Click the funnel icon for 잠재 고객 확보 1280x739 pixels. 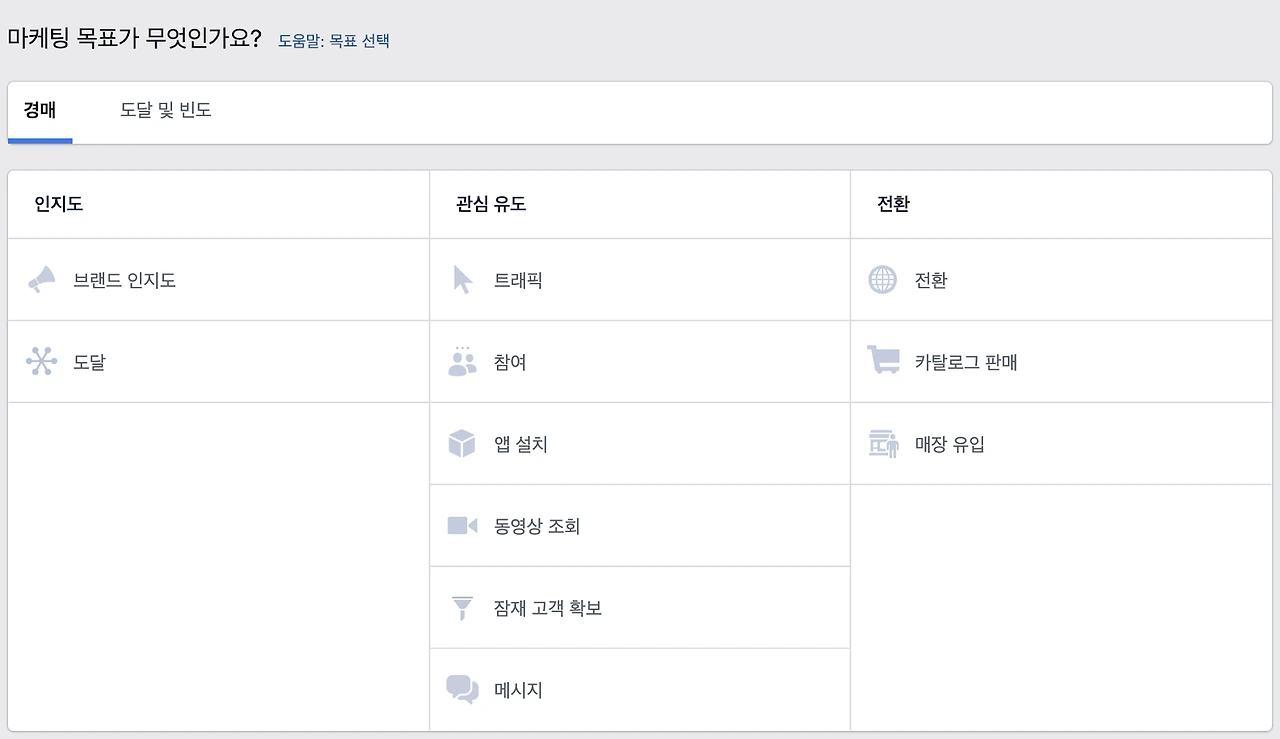[462, 608]
